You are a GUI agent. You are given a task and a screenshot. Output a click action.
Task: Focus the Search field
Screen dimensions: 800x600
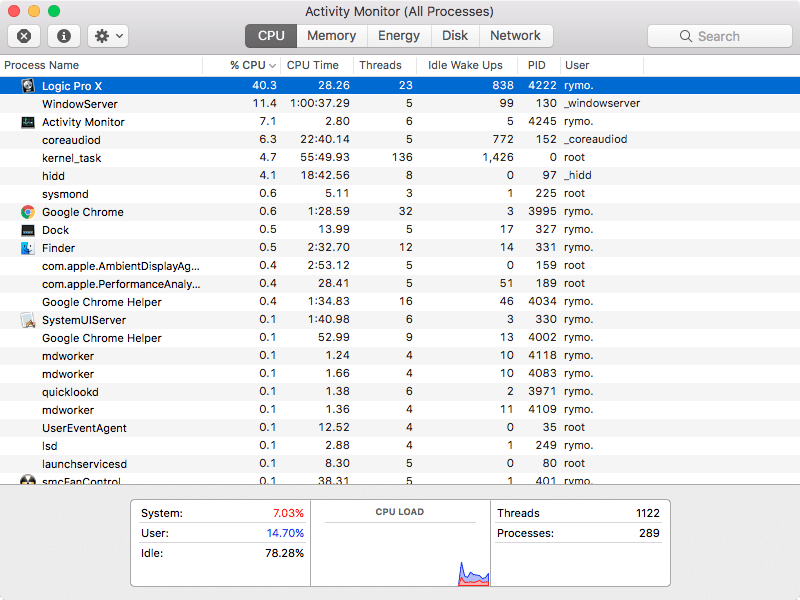[719, 36]
